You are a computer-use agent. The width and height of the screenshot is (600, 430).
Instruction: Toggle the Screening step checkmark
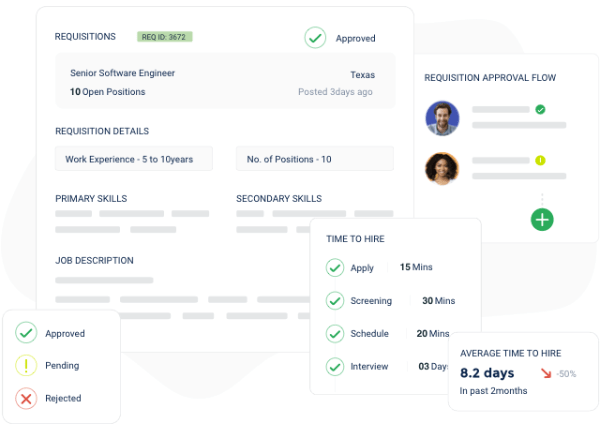point(335,301)
